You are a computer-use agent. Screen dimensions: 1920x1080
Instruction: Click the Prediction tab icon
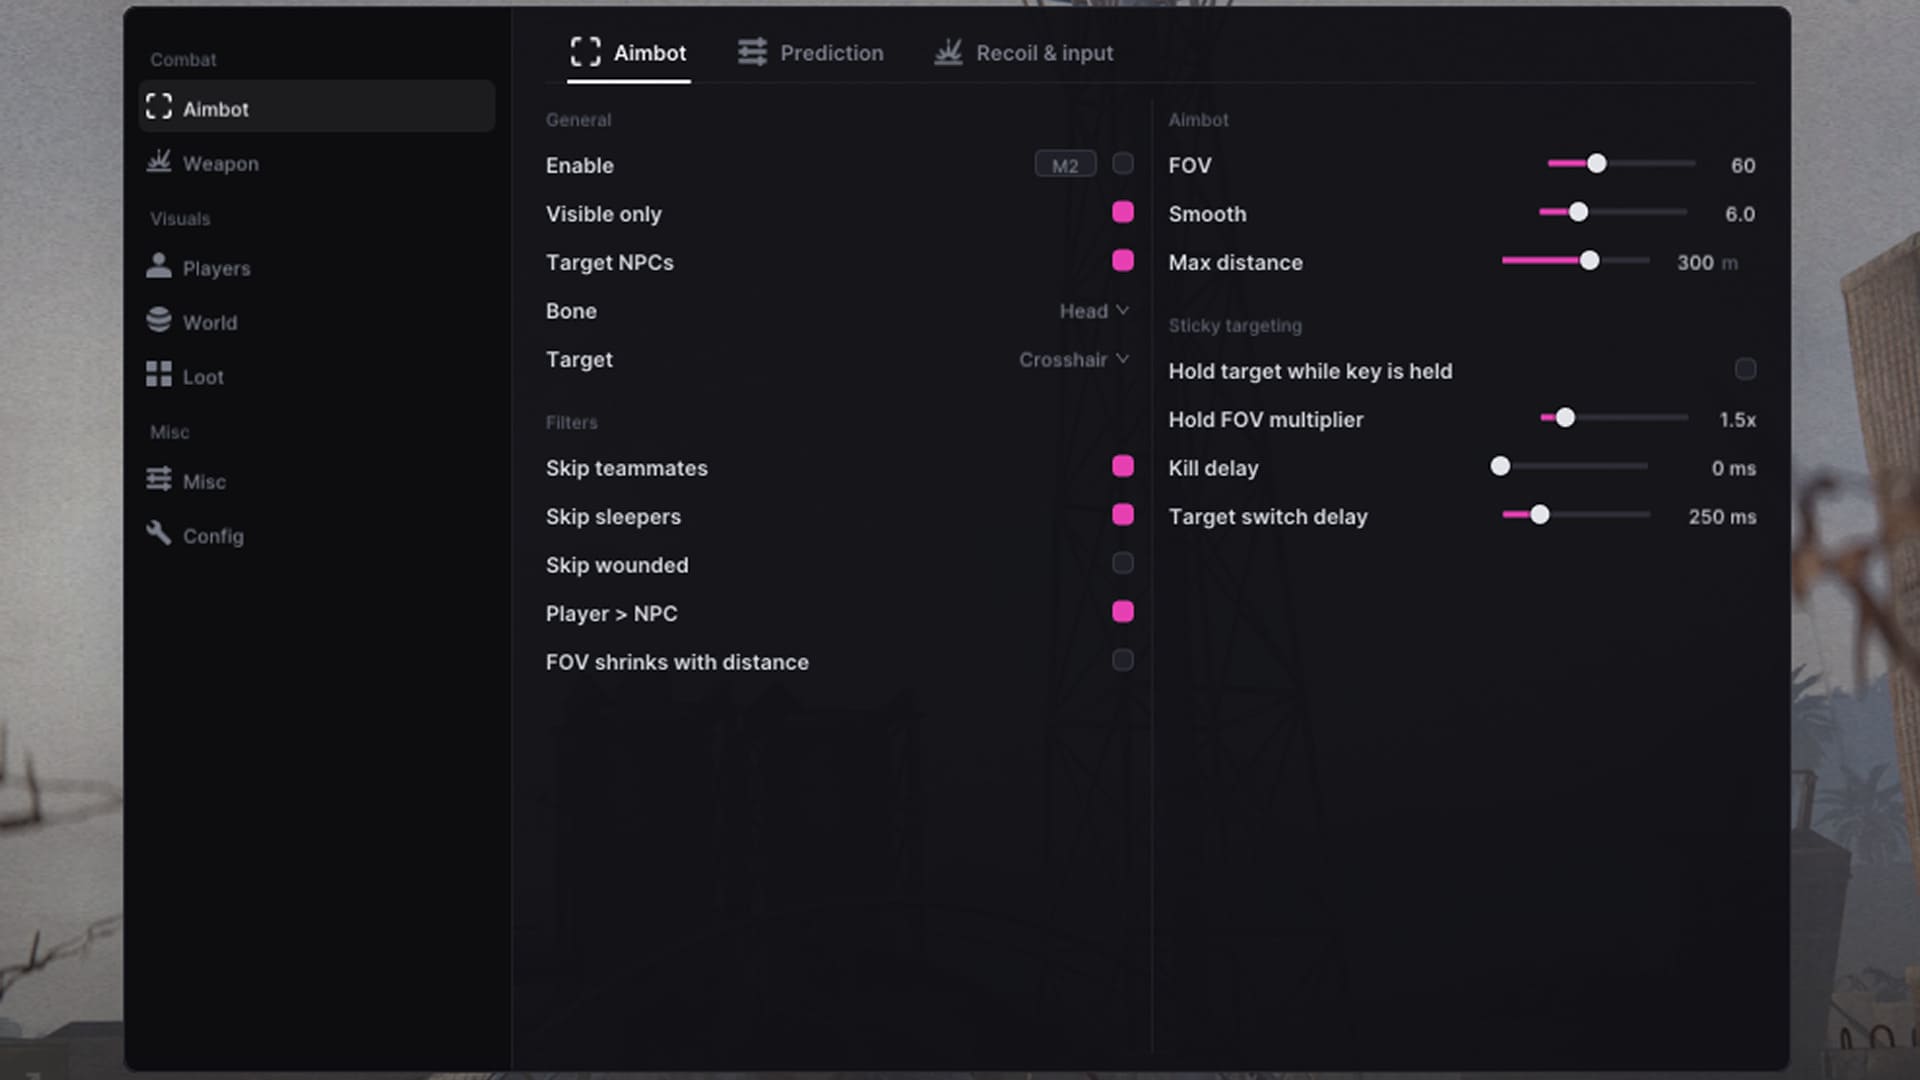point(753,51)
